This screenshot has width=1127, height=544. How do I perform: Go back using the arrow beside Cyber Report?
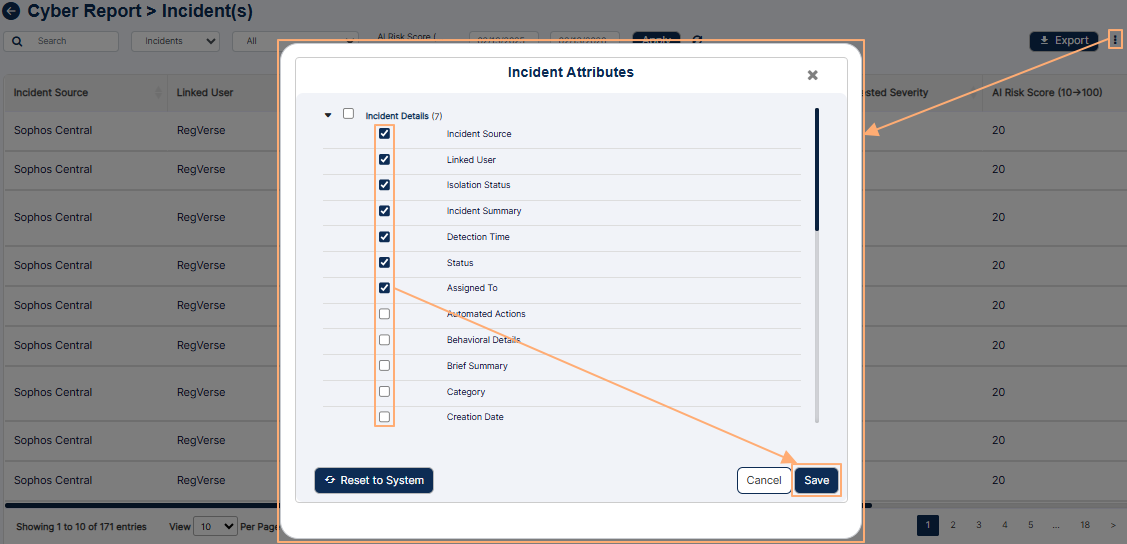(12, 11)
